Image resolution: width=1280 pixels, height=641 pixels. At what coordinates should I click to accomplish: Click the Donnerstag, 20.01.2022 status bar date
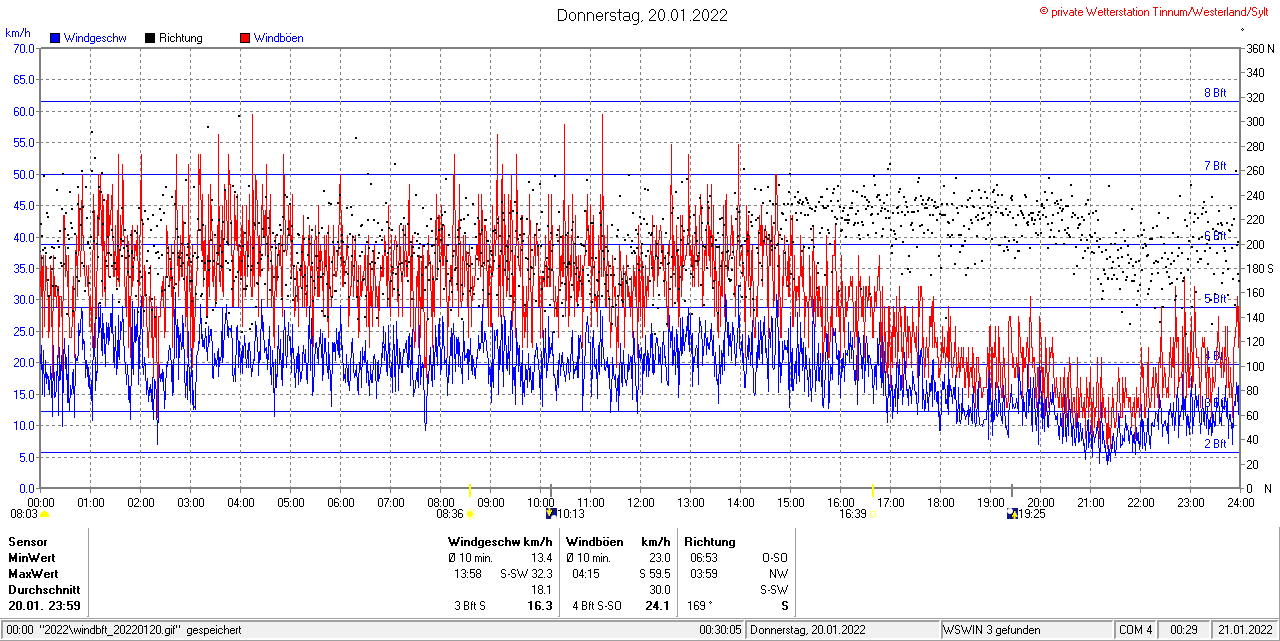tap(809, 630)
